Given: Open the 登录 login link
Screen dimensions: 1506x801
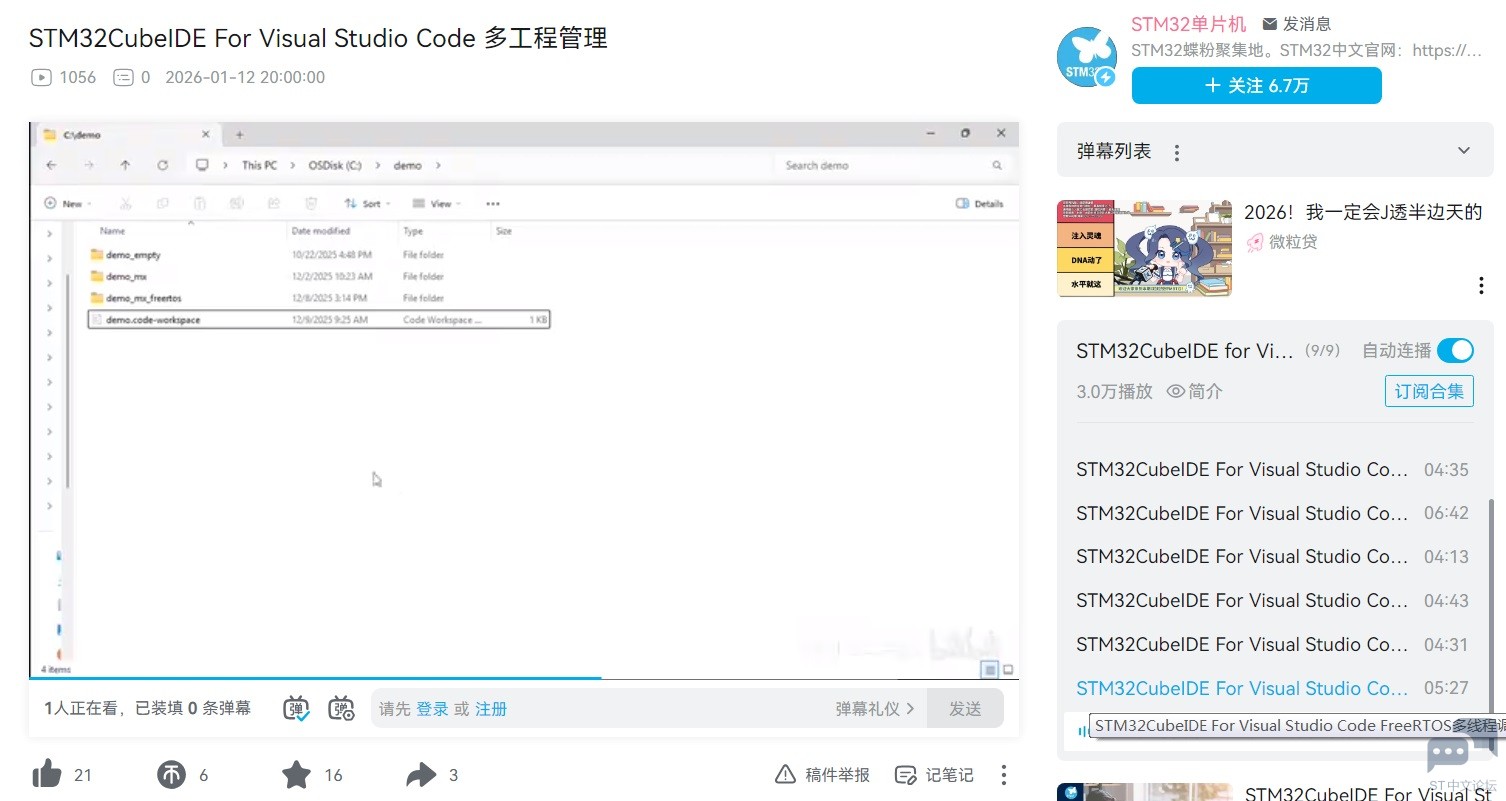Looking at the screenshot, I should click(x=432, y=709).
